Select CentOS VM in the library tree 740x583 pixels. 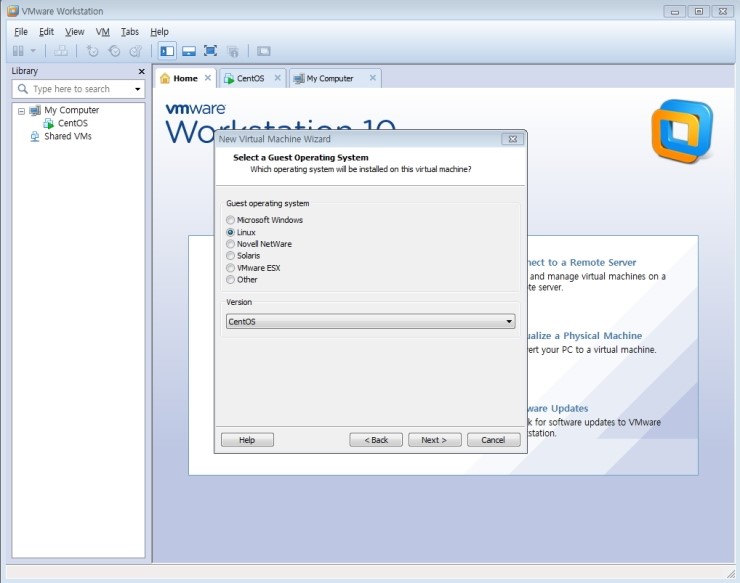pyautogui.click(x=73, y=123)
